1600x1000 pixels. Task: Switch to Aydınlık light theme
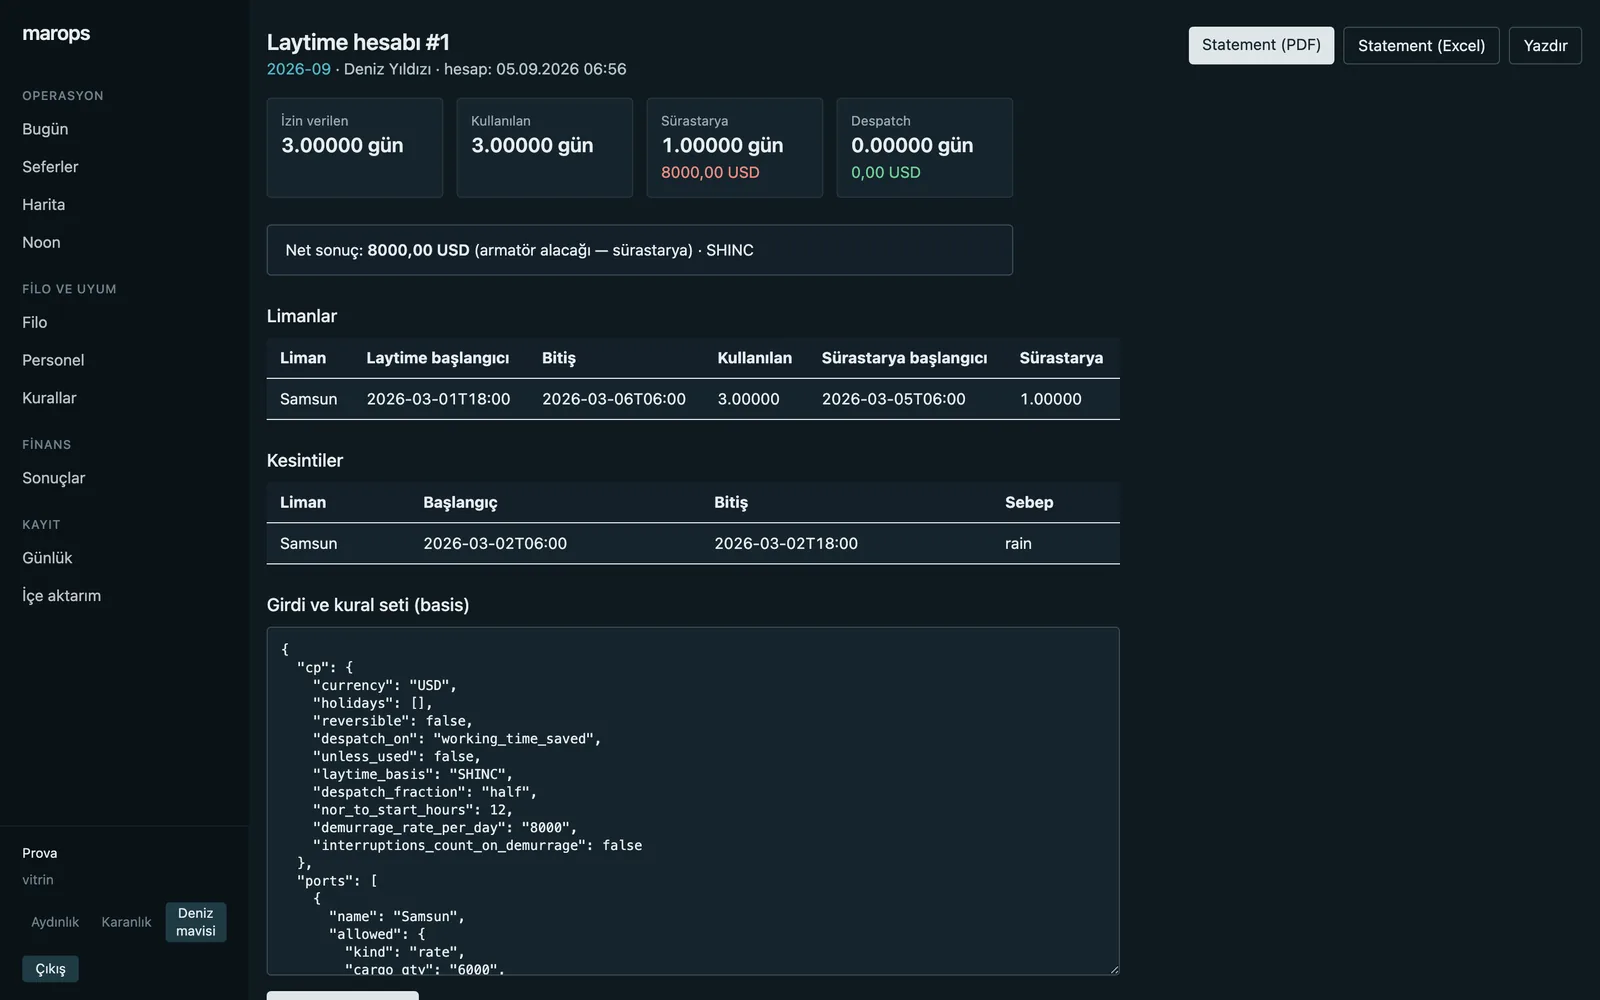pos(55,922)
